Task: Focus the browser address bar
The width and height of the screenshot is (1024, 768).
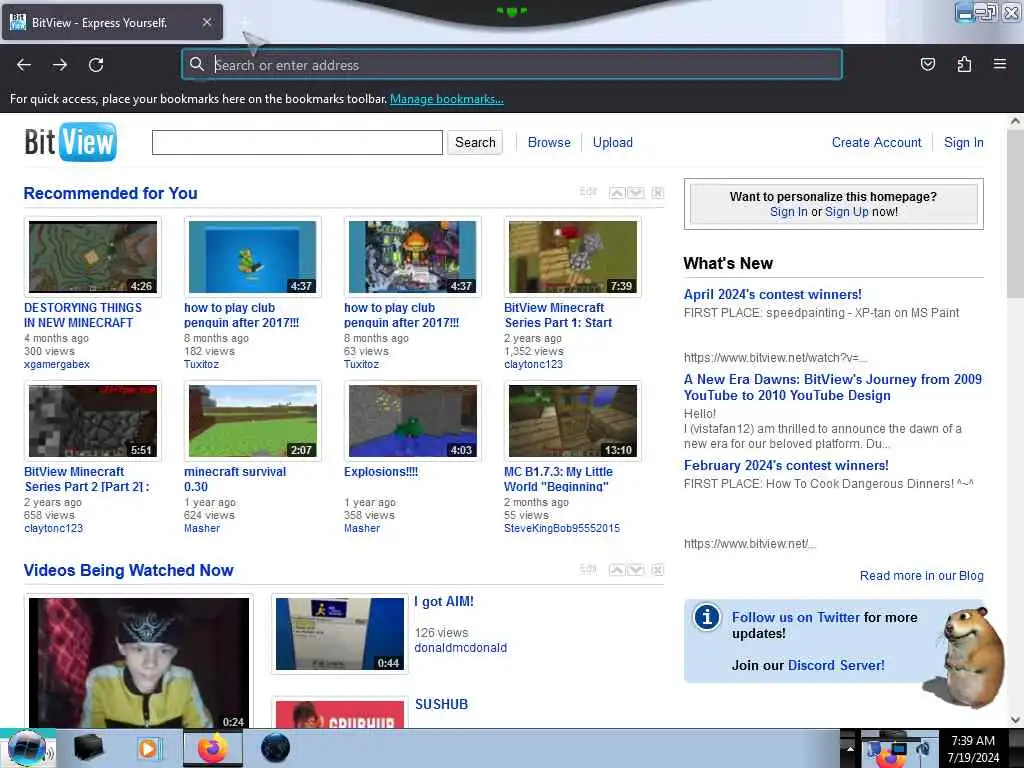Action: coord(512,65)
